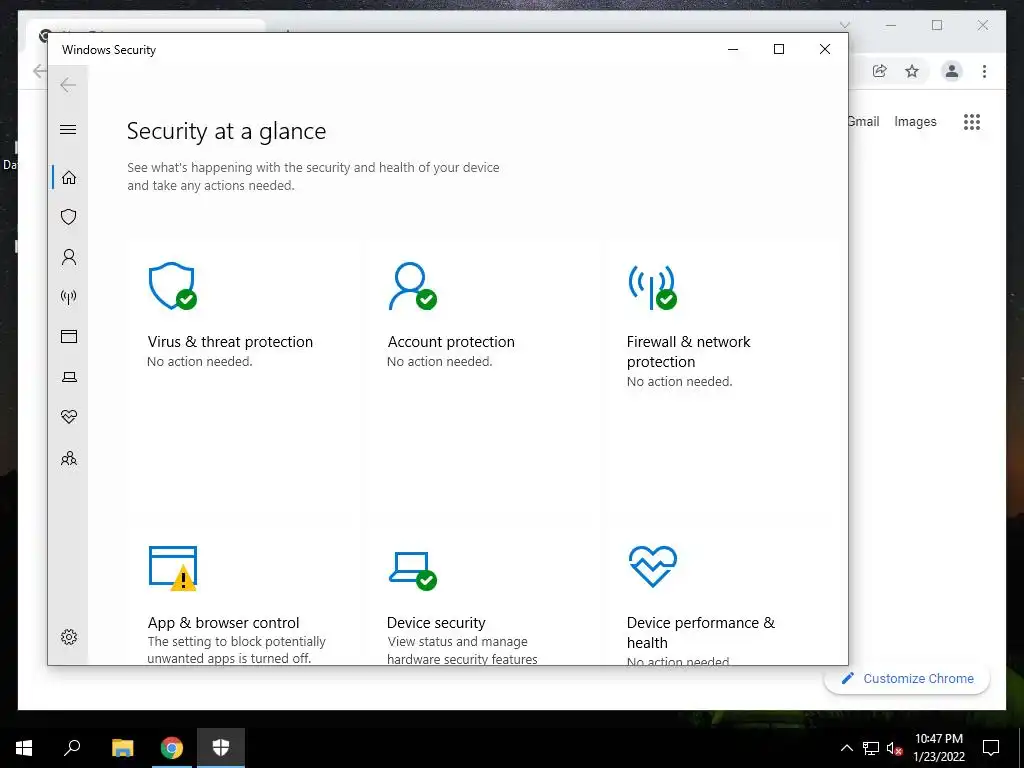Open the Windows Start menu

pos(24,748)
